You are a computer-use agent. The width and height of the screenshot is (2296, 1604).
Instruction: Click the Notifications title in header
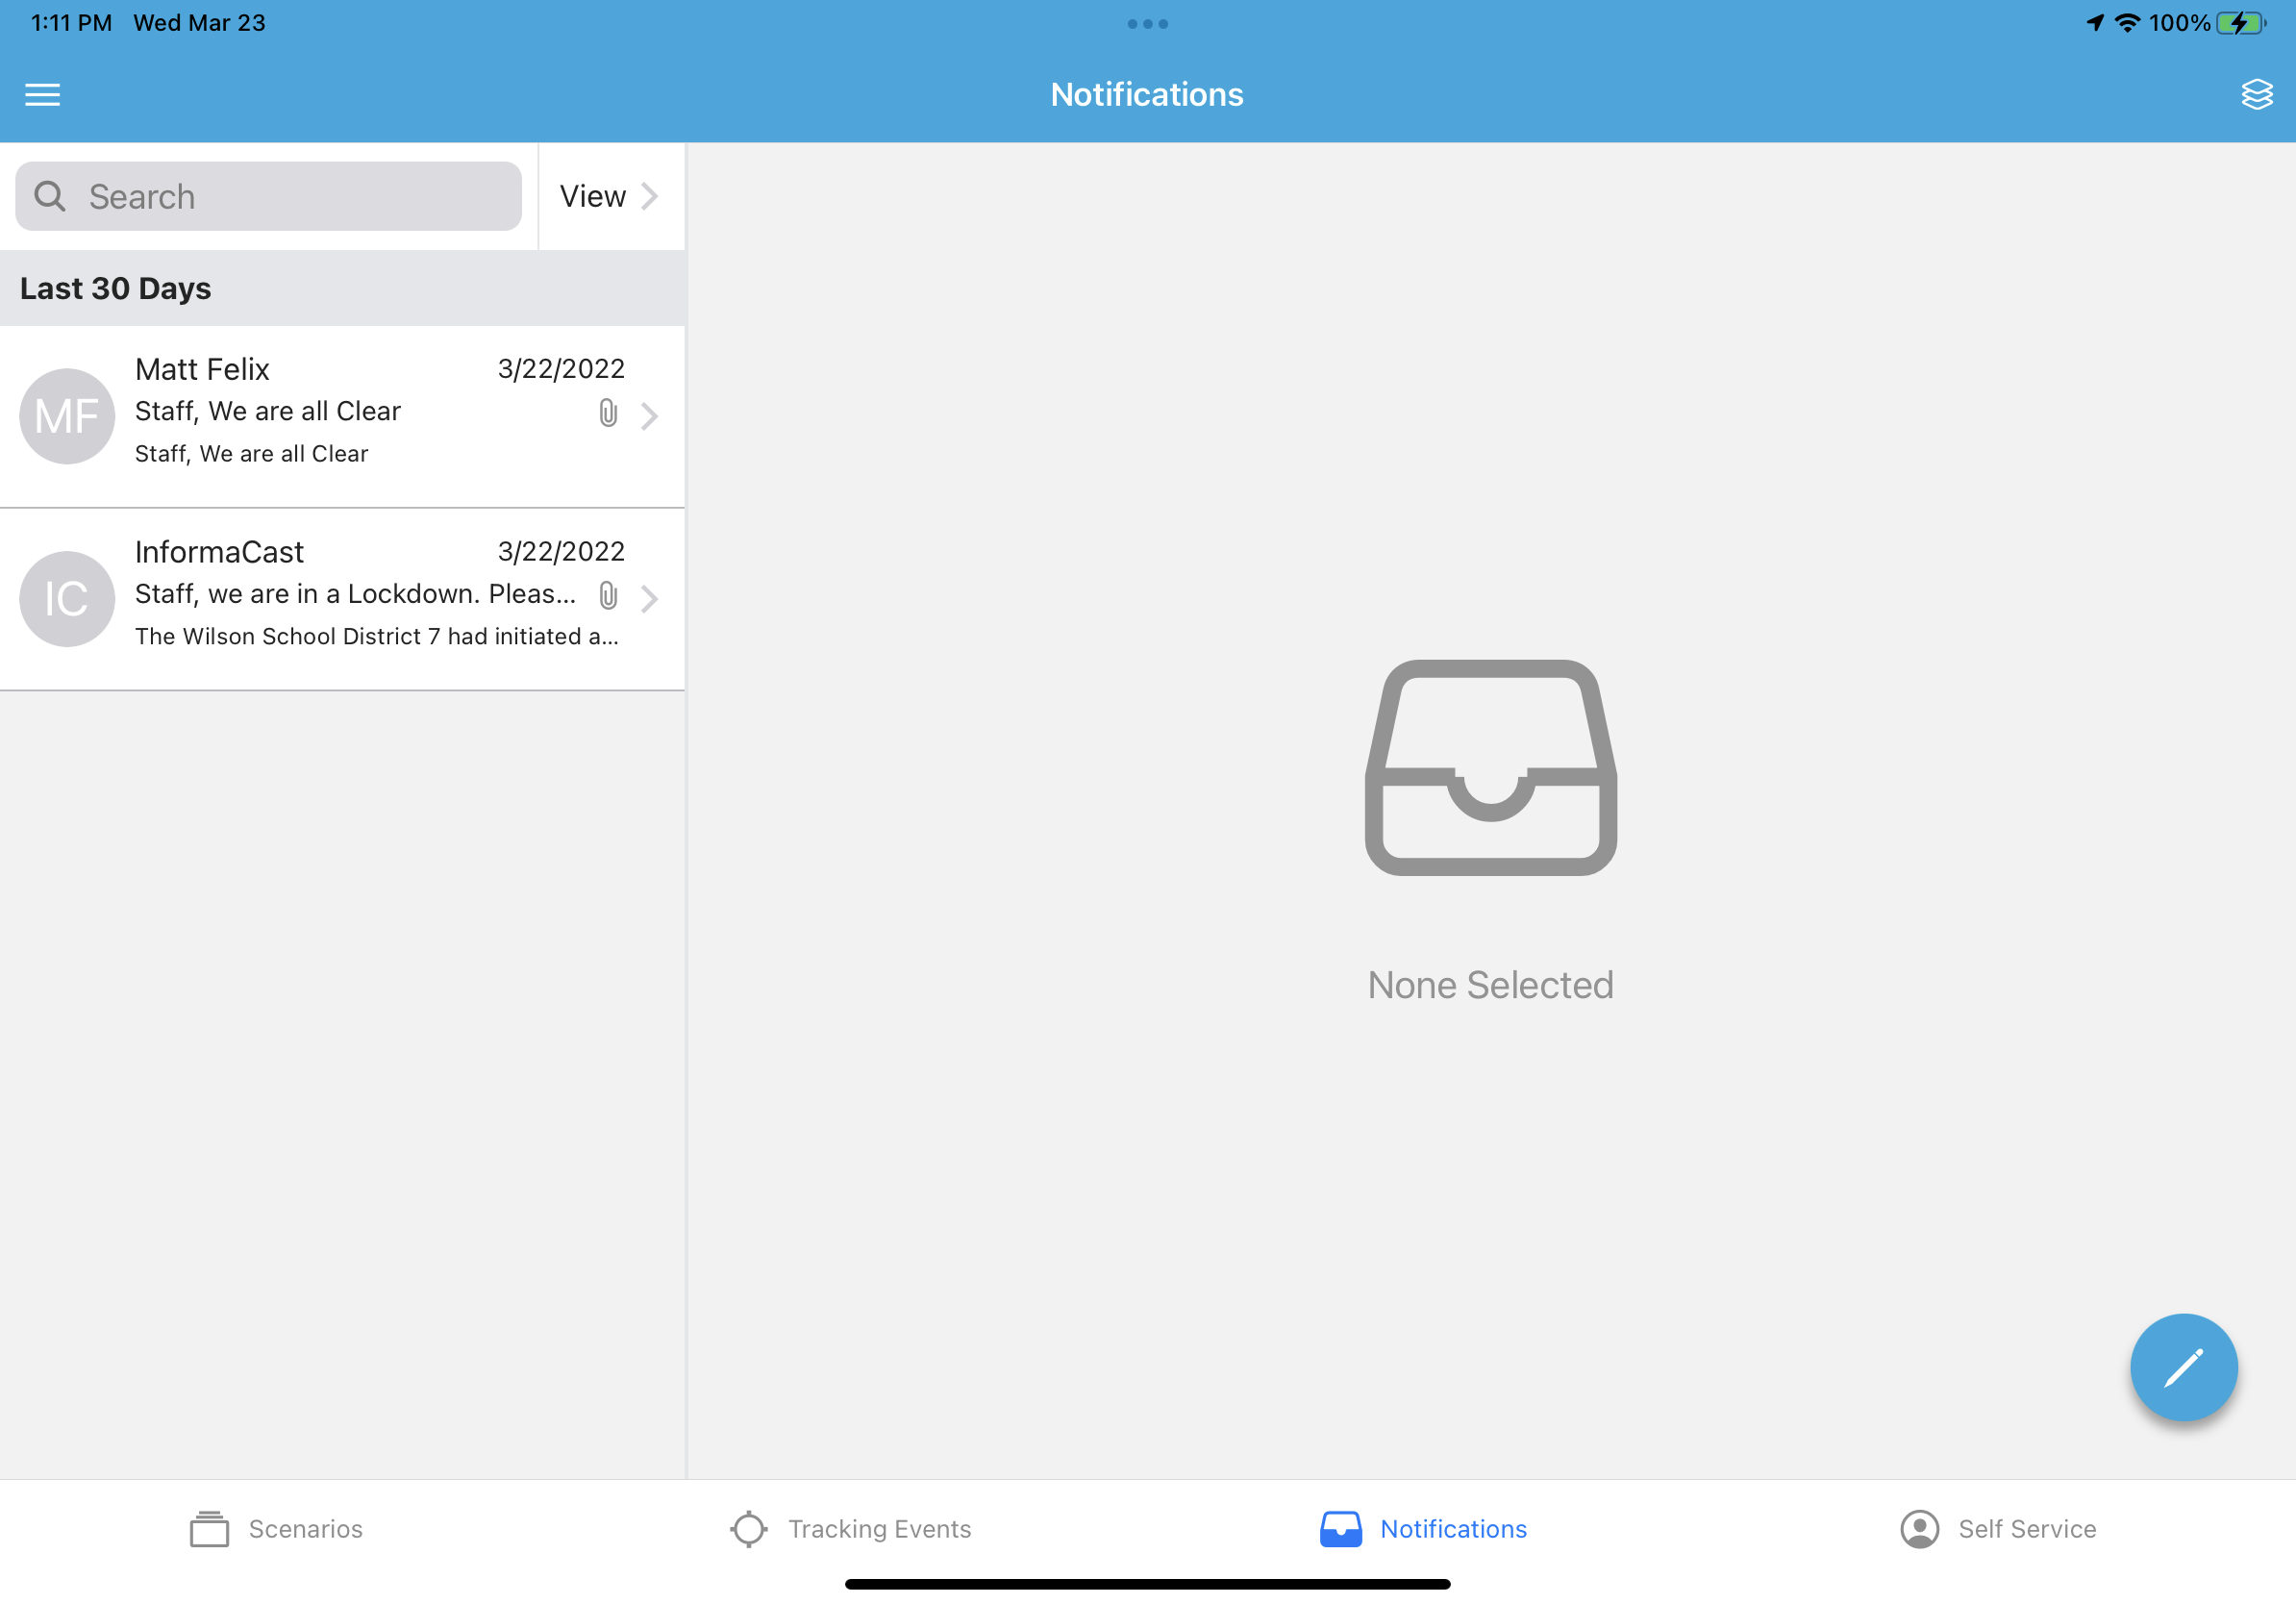tap(1147, 95)
